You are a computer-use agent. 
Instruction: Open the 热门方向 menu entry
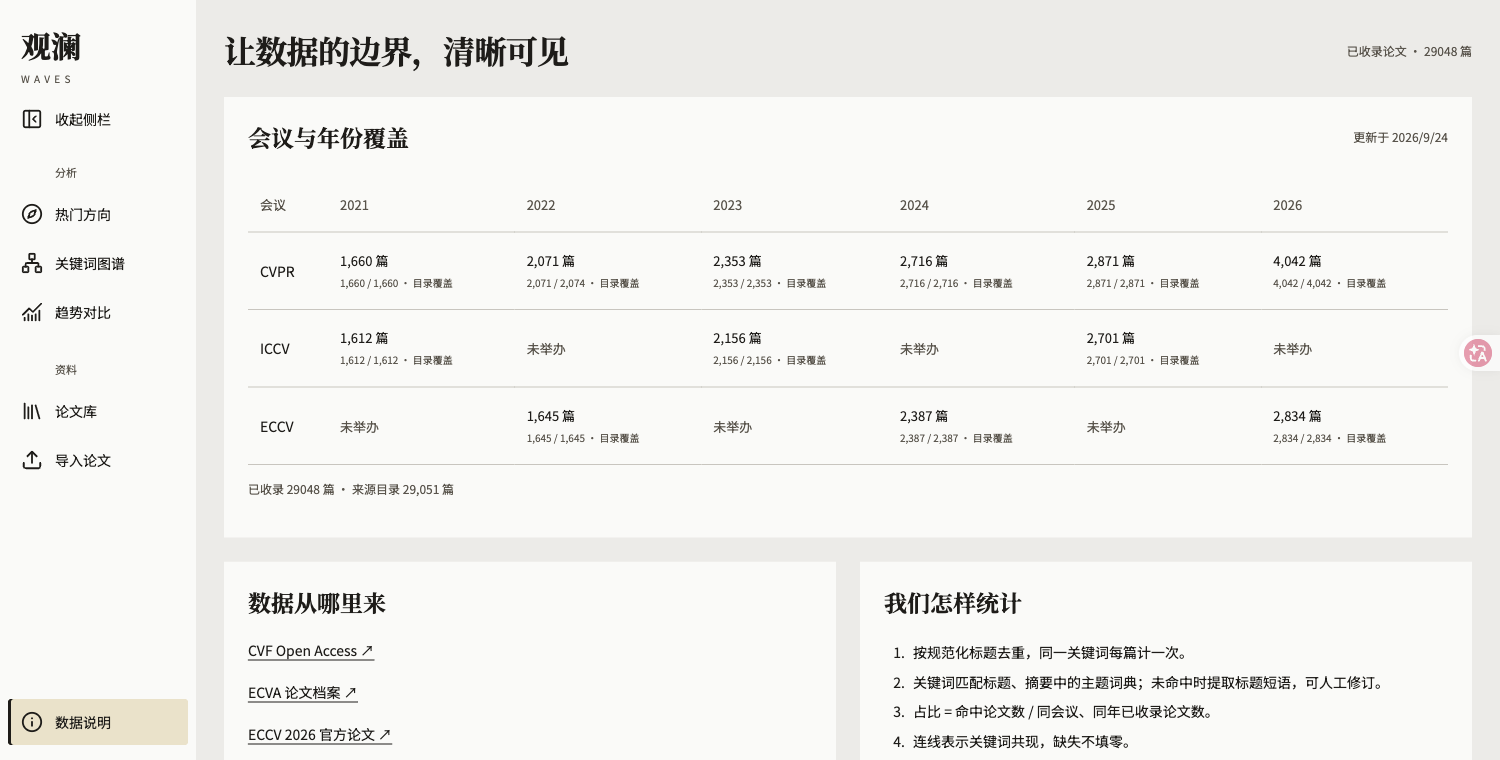click(98, 214)
